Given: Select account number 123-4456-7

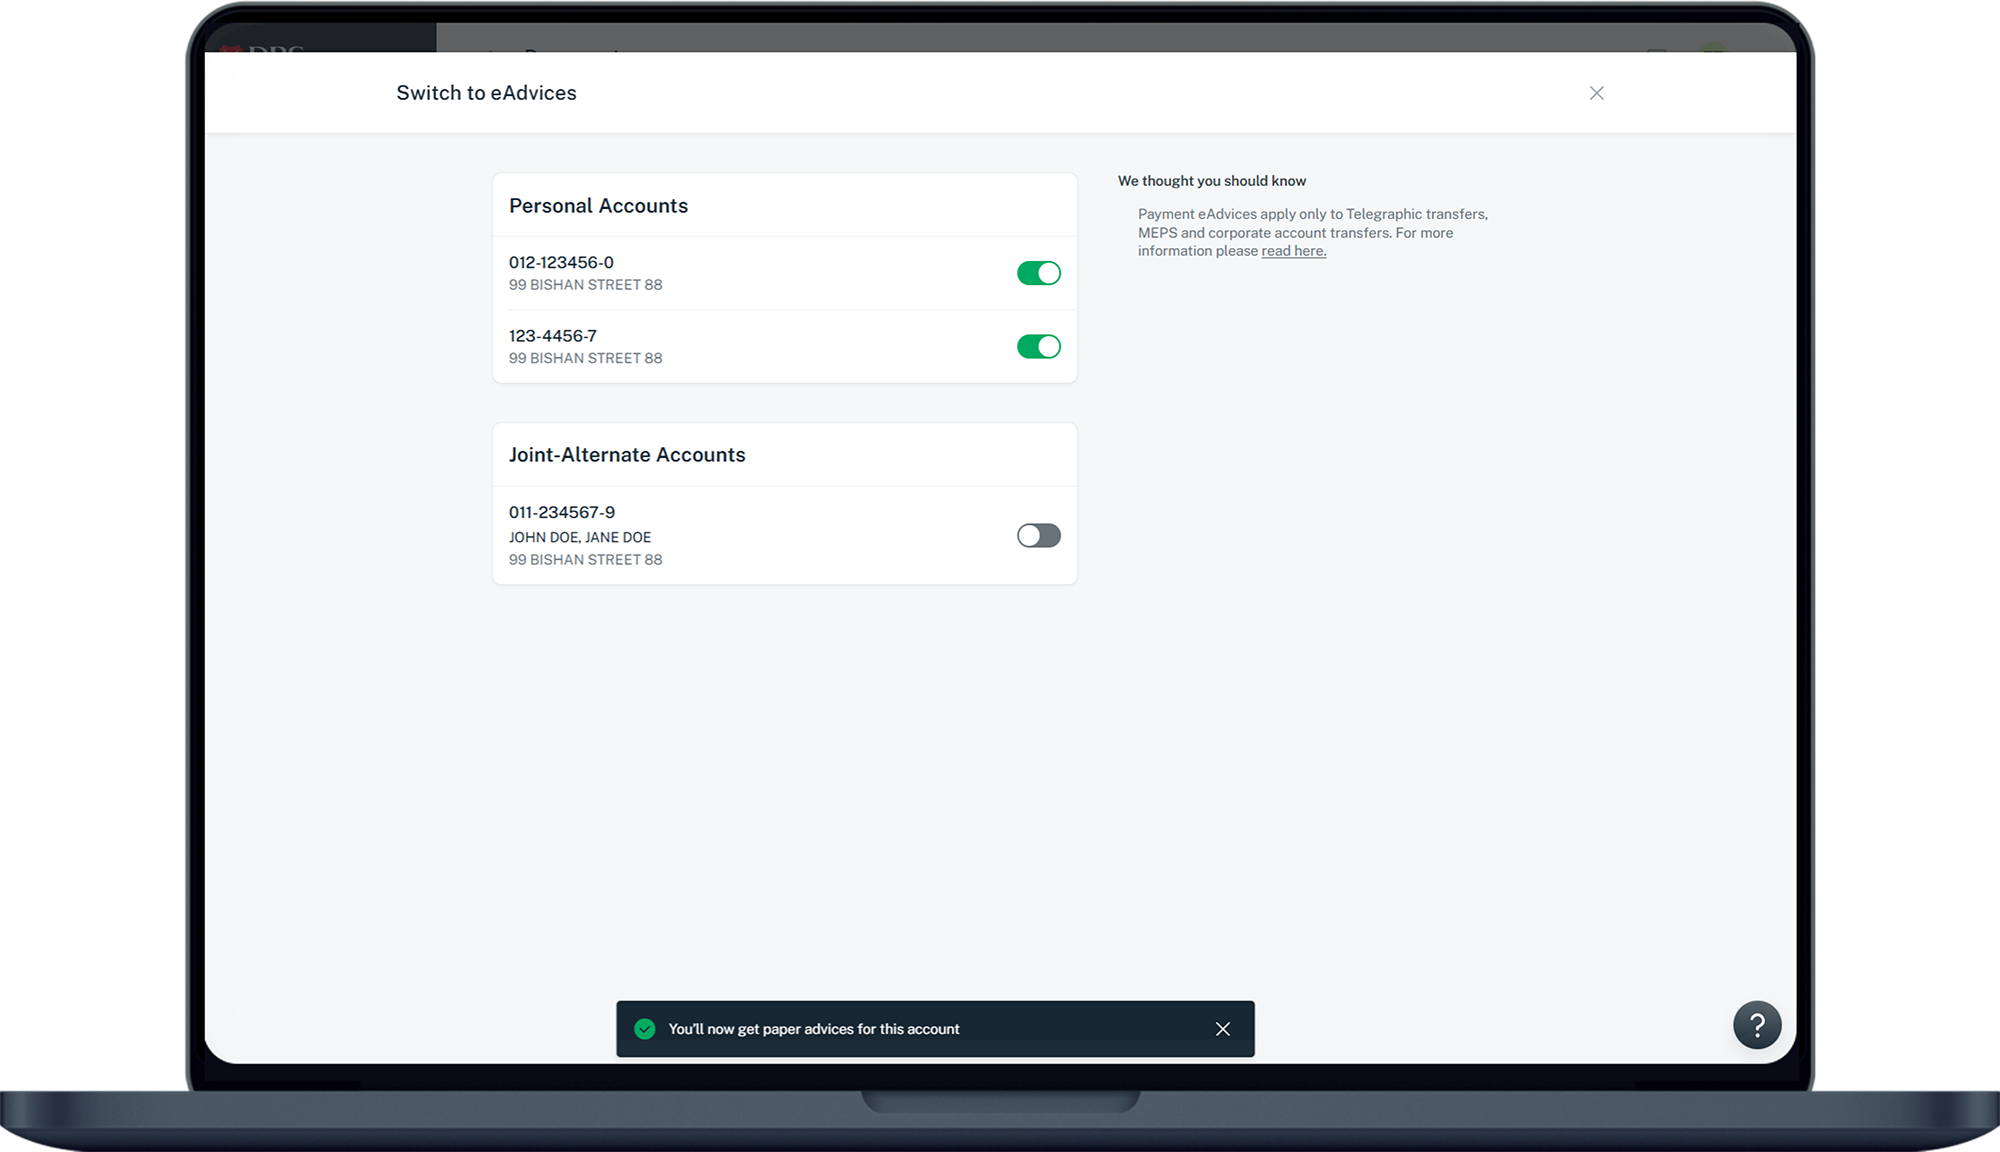Looking at the screenshot, I should 552,336.
